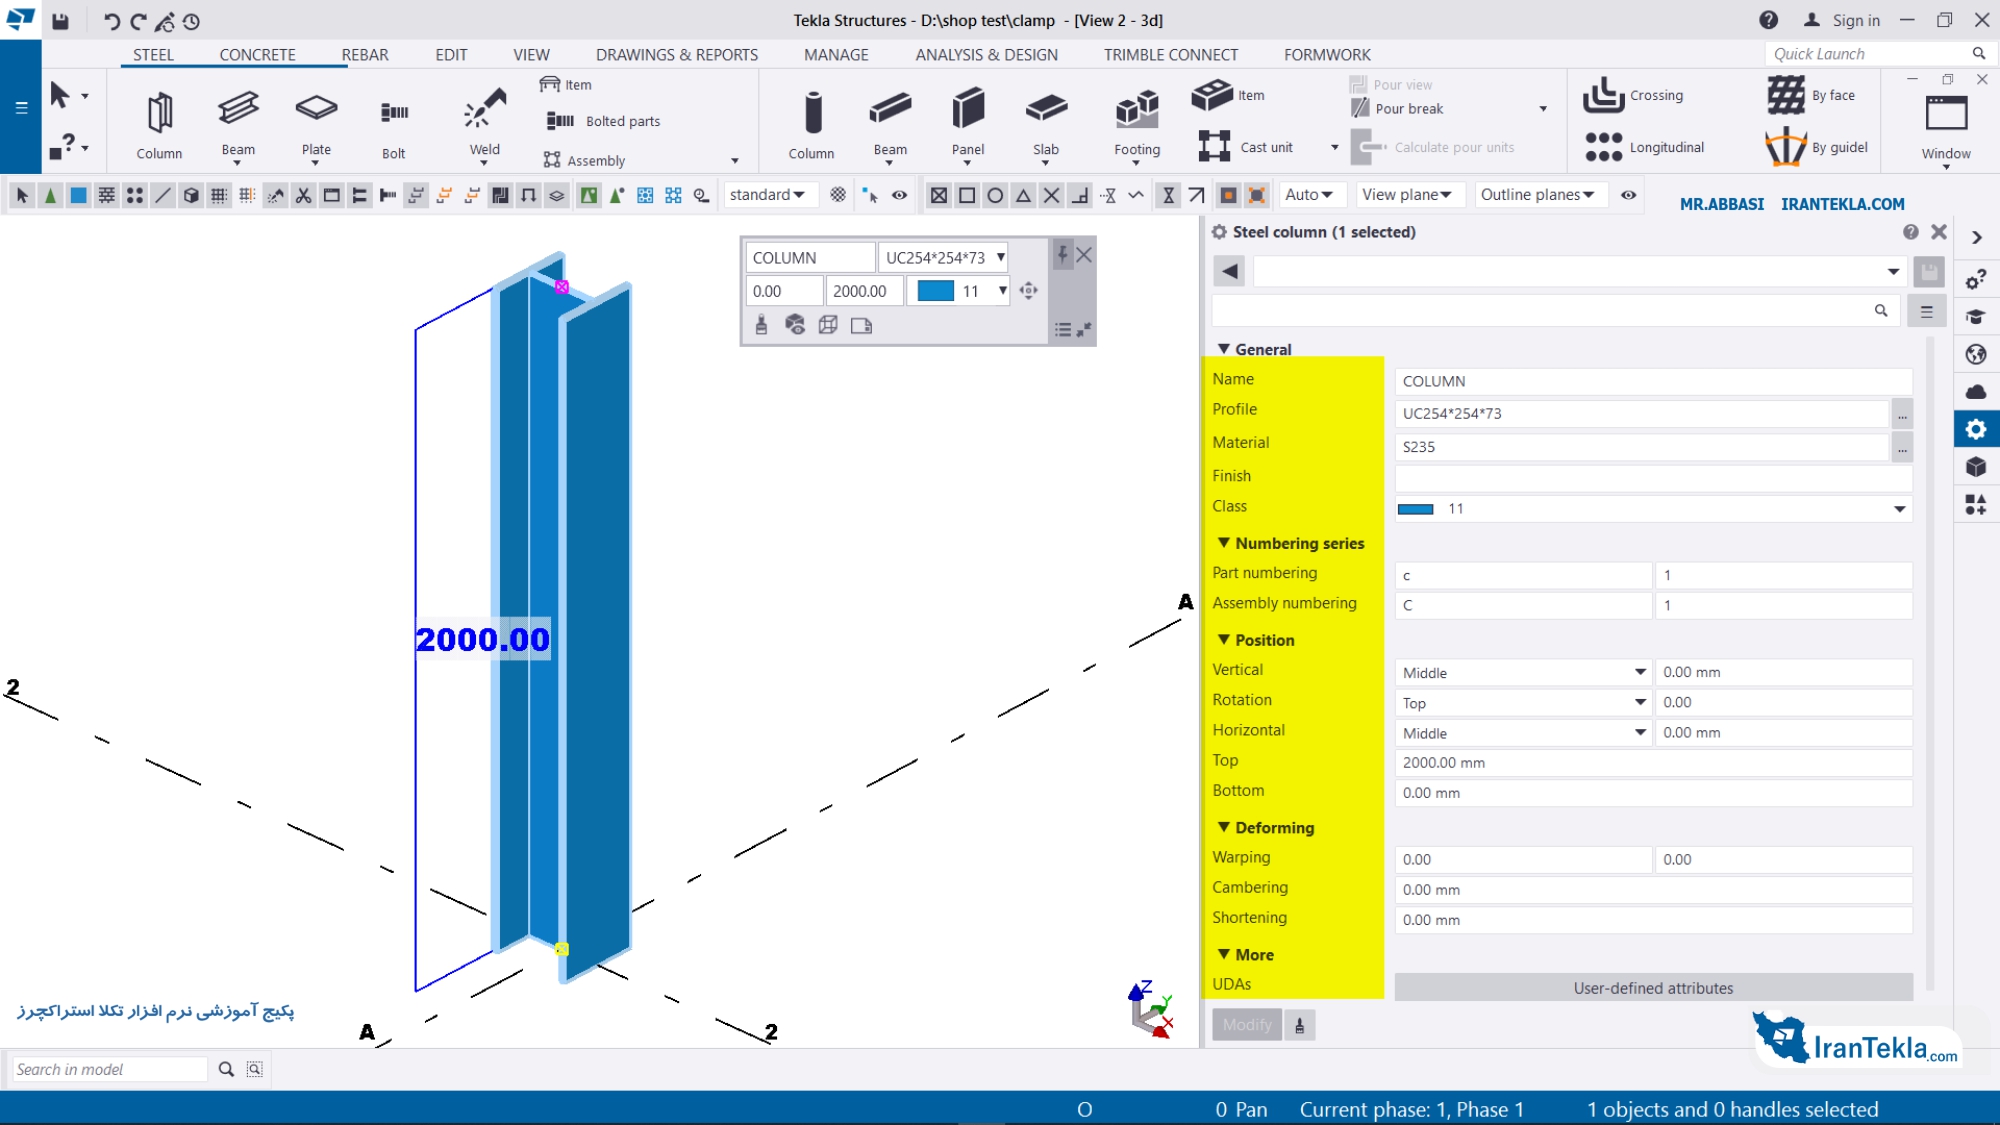Click the Longitudinal rebar tool

coord(1645,147)
